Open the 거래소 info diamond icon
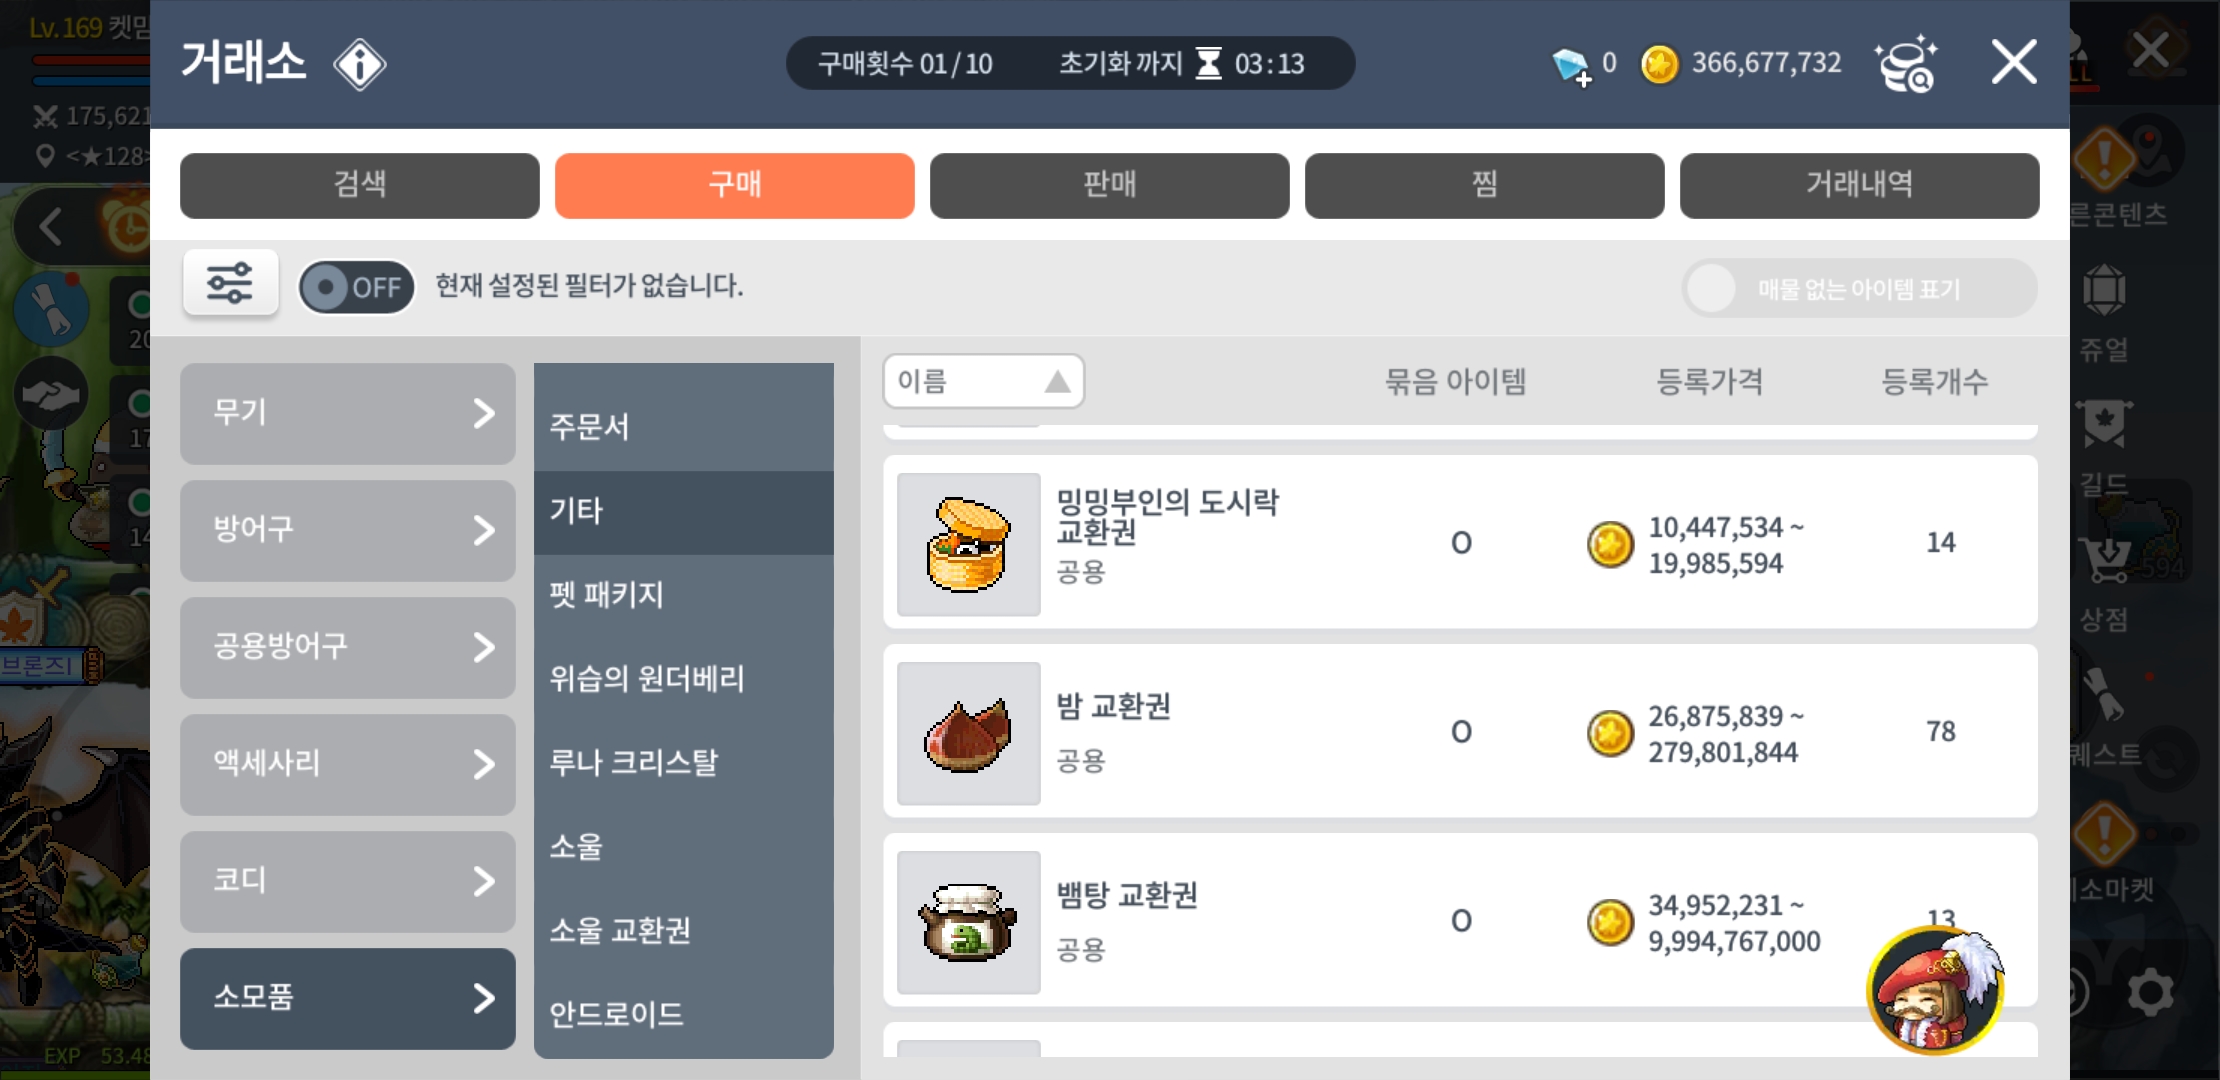 point(359,65)
